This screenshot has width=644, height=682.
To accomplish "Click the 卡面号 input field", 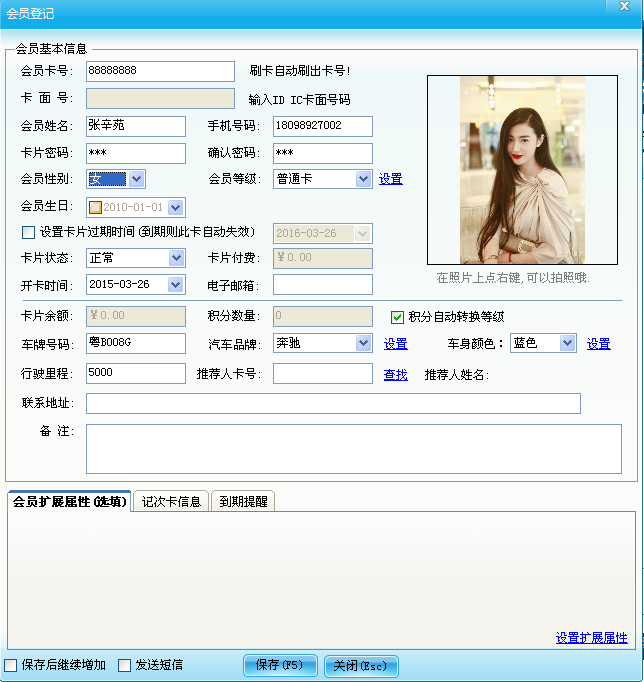I will pos(160,98).
